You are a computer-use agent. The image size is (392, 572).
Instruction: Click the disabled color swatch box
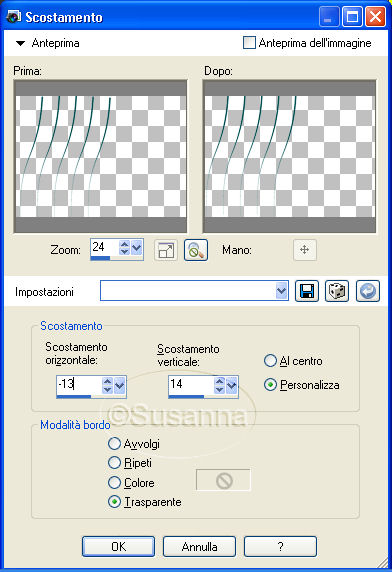(x=224, y=480)
